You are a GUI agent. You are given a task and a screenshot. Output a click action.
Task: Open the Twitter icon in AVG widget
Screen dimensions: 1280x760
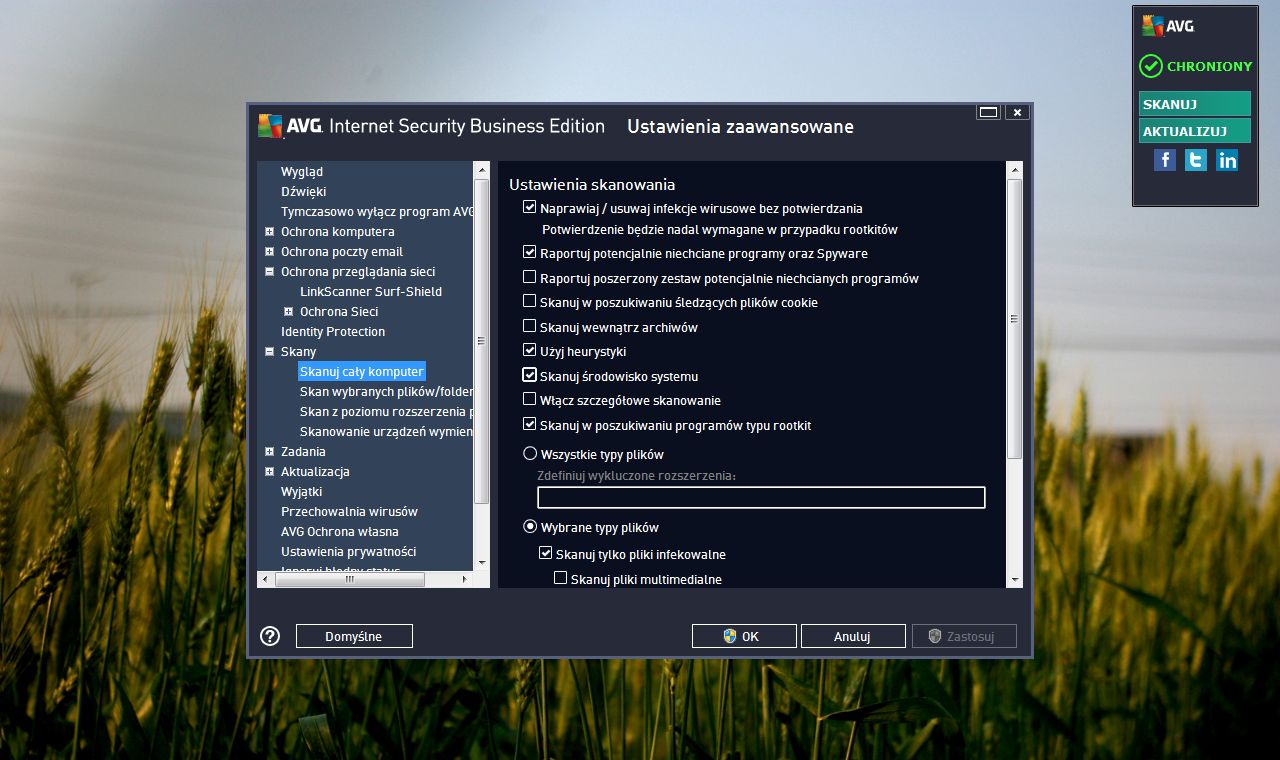(x=1196, y=160)
